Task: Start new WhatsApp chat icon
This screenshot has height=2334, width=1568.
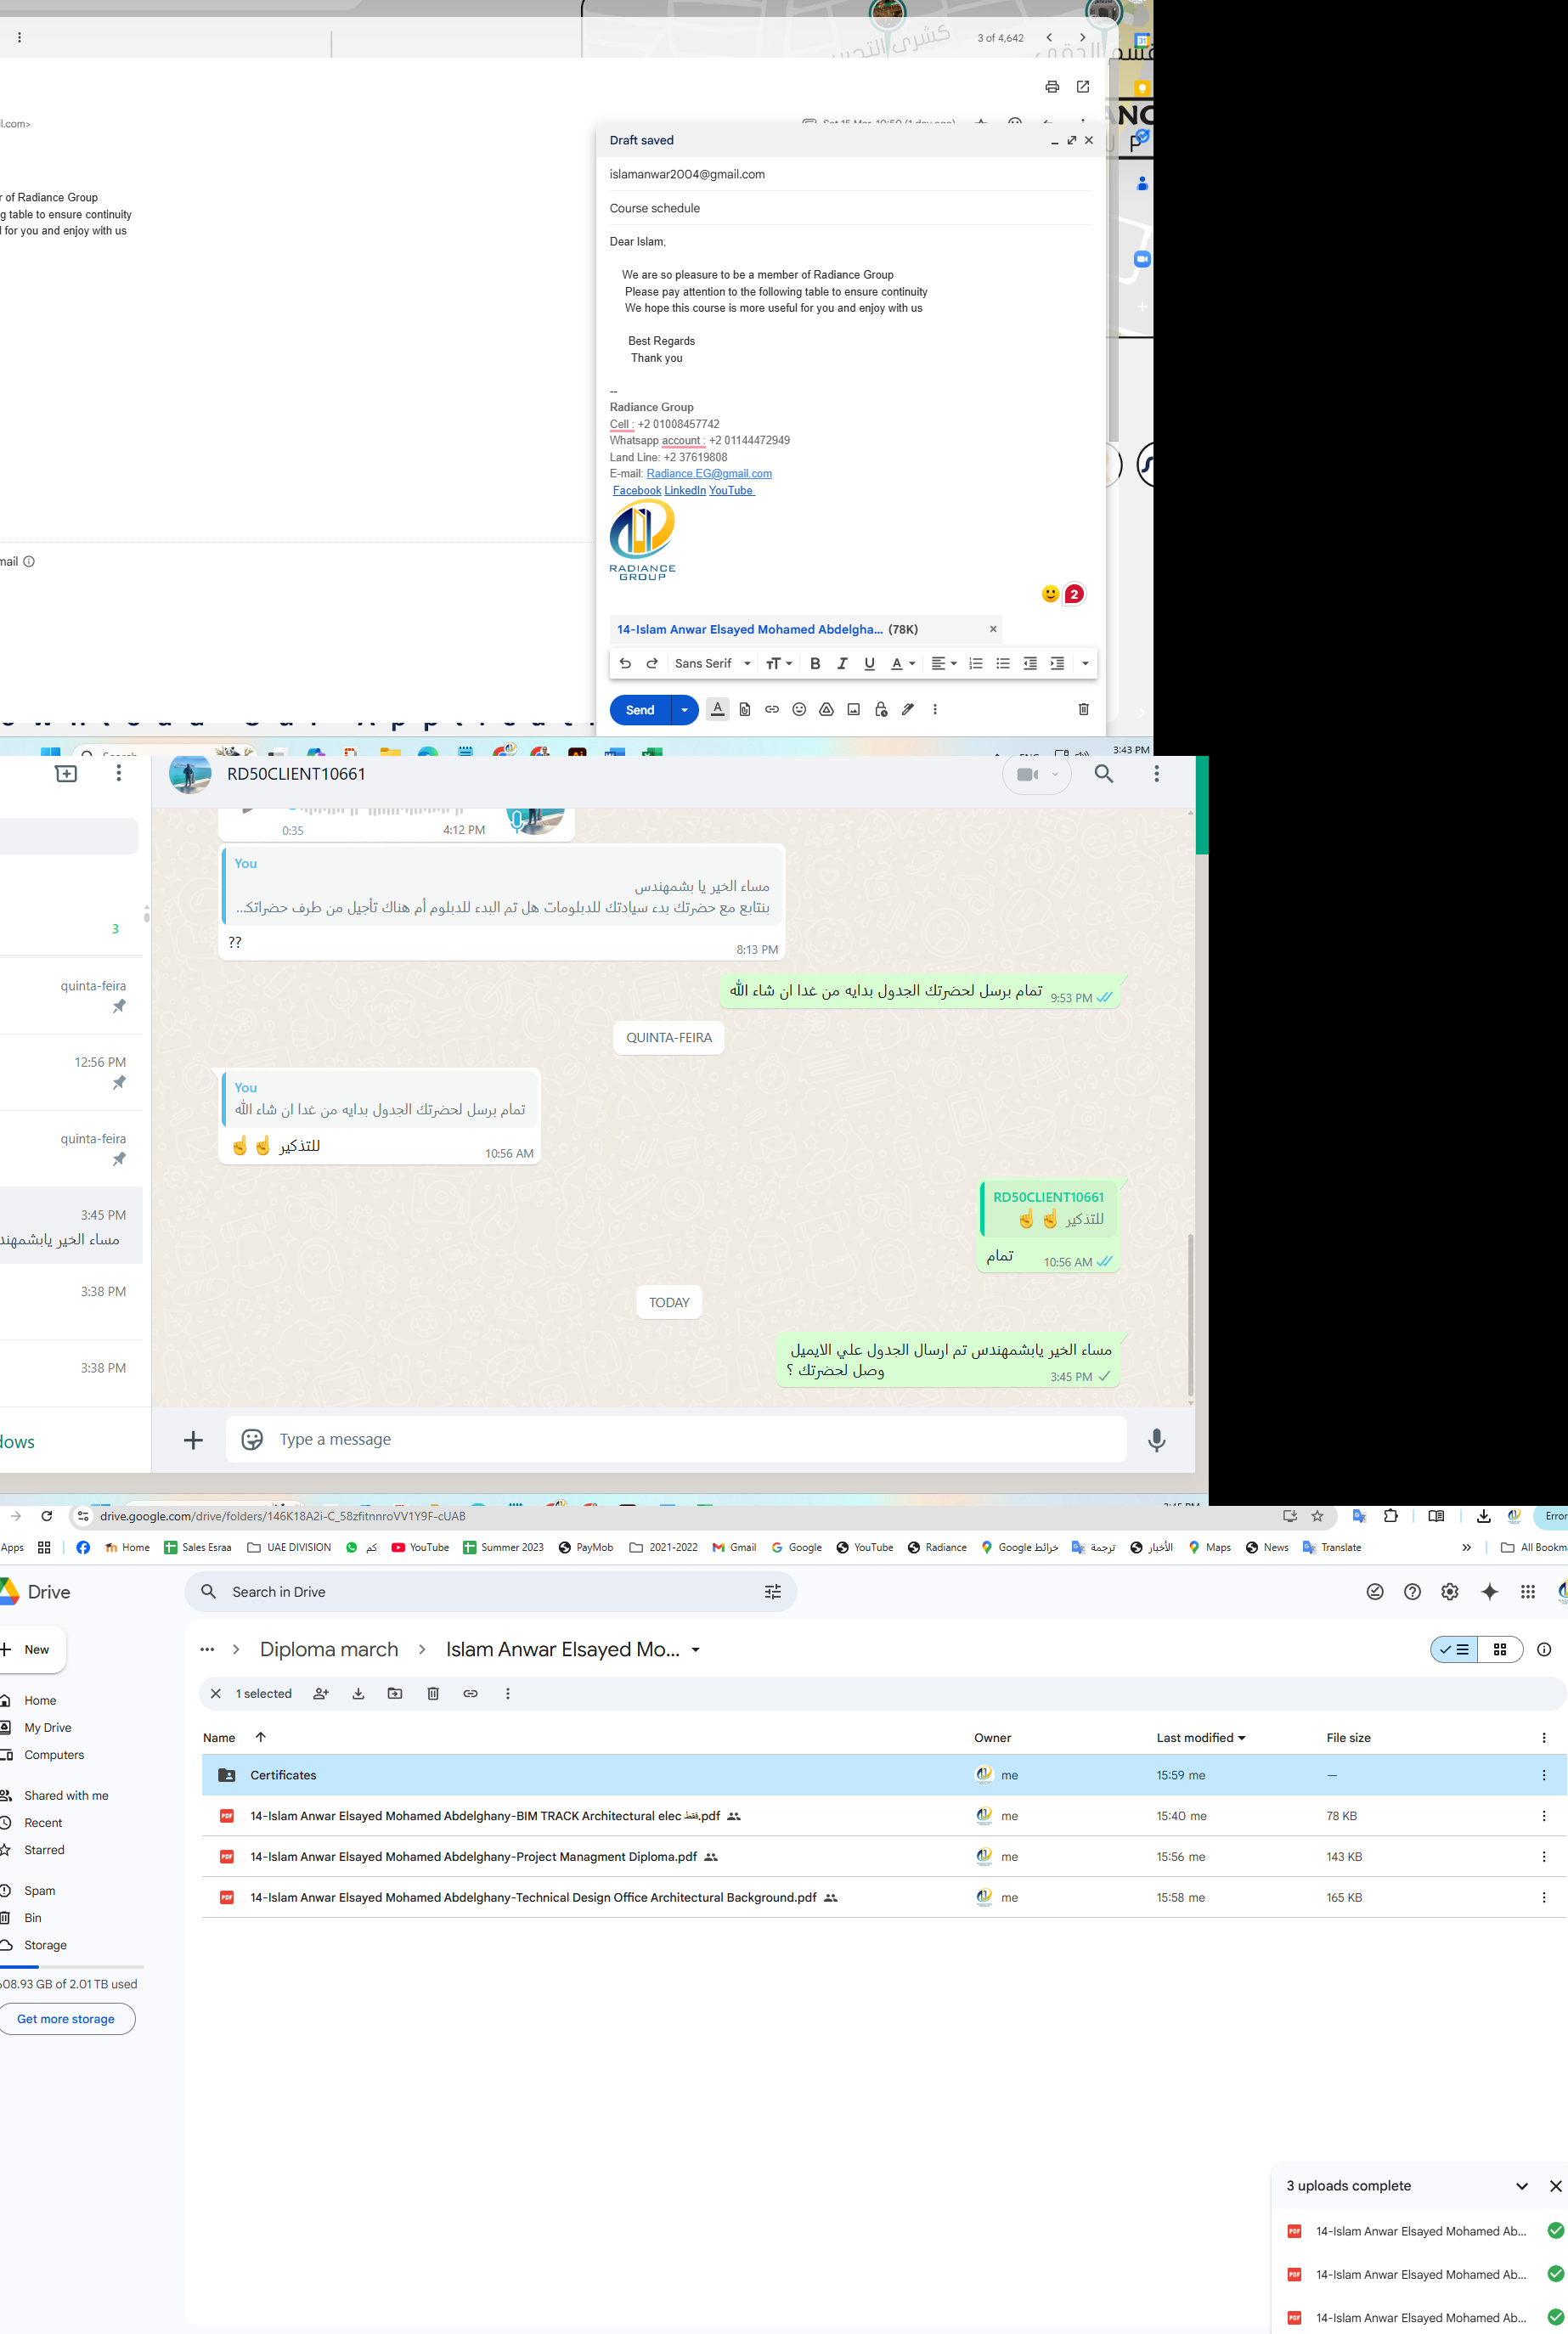Action: (66, 773)
